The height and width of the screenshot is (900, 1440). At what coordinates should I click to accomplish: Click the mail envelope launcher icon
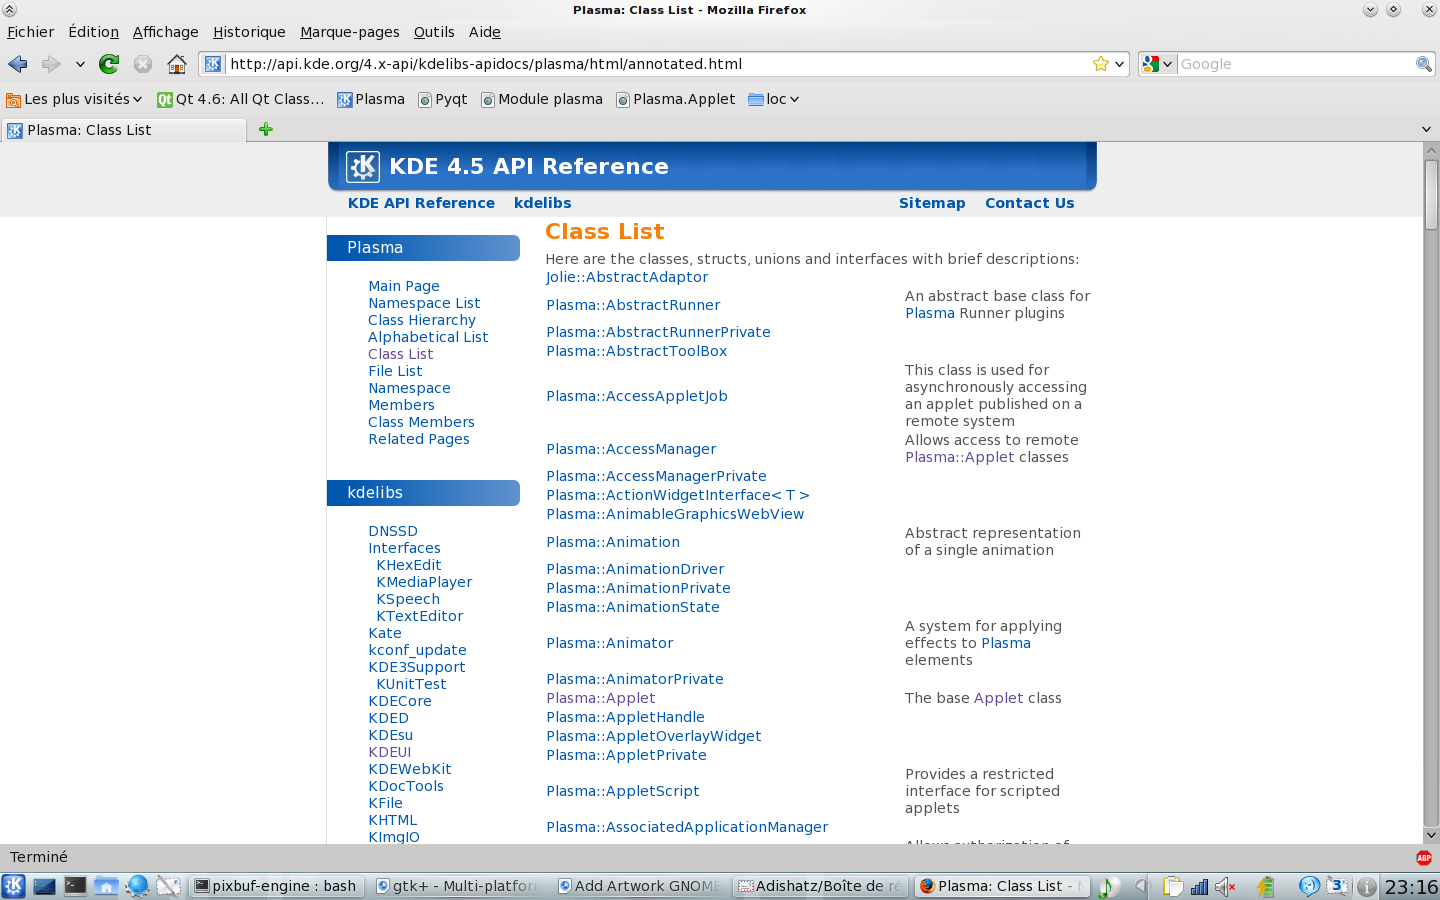coord(168,886)
